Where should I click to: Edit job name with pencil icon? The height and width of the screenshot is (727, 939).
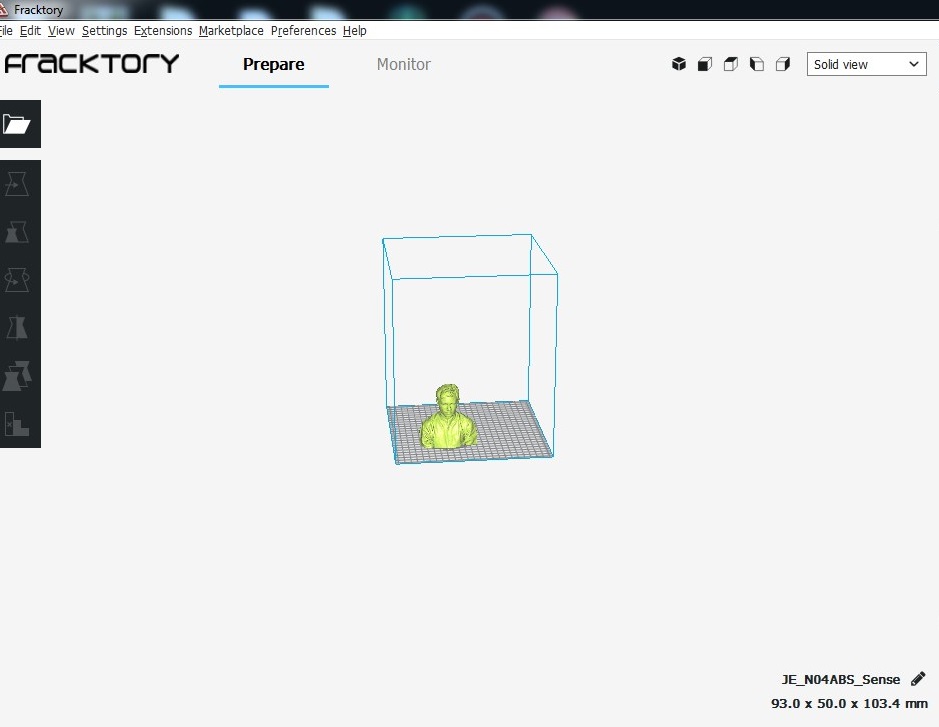coord(918,679)
